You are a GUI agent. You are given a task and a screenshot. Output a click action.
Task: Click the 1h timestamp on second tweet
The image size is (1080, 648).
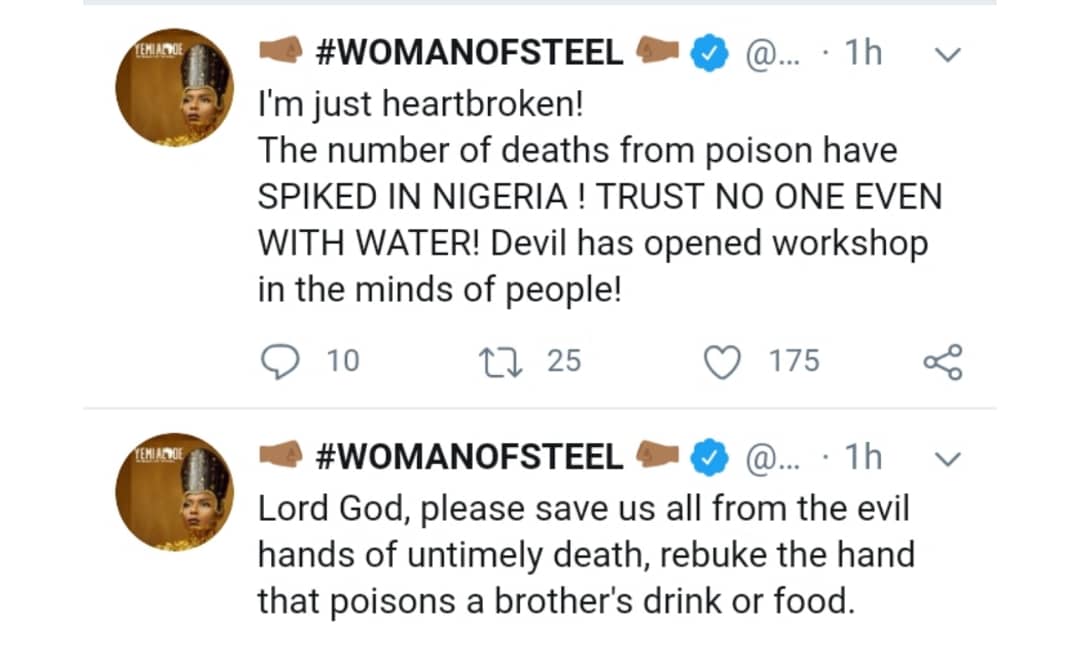tap(863, 458)
